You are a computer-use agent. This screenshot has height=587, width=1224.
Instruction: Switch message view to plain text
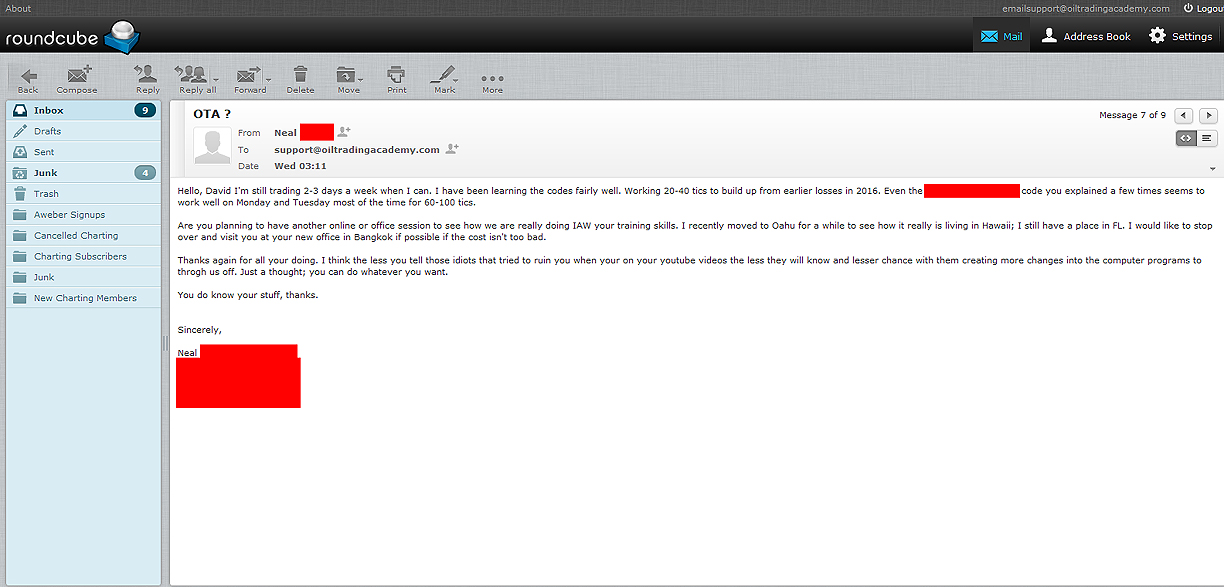pos(1207,138)
